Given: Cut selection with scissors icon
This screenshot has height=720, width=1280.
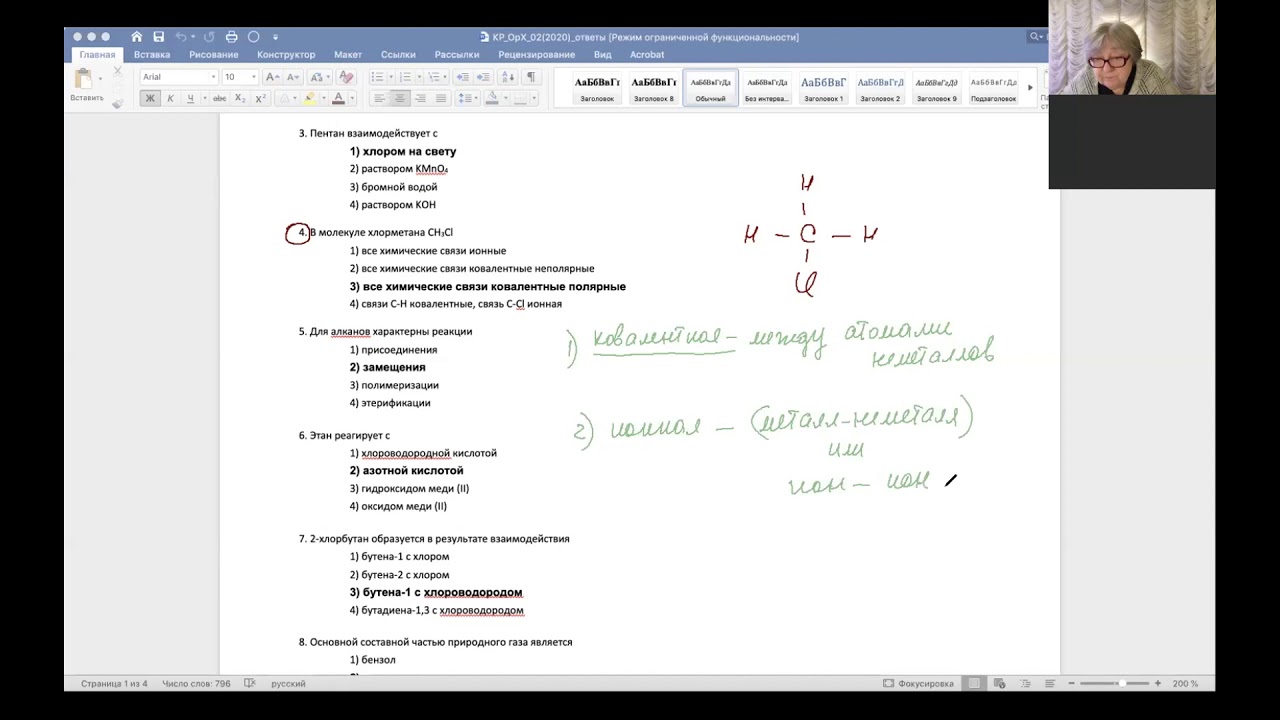Looking at the screenshot, I should (117, 72).
